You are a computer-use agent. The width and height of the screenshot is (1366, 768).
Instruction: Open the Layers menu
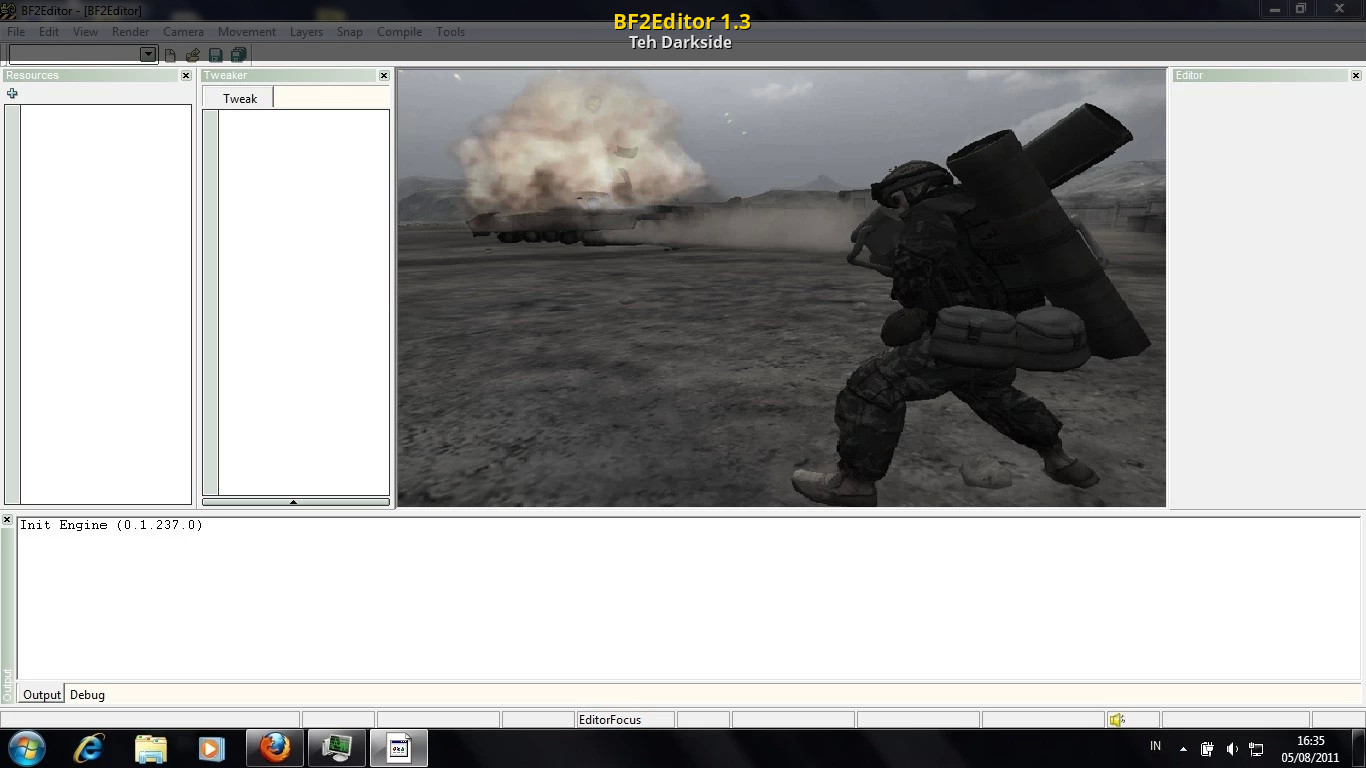(306, 32)
